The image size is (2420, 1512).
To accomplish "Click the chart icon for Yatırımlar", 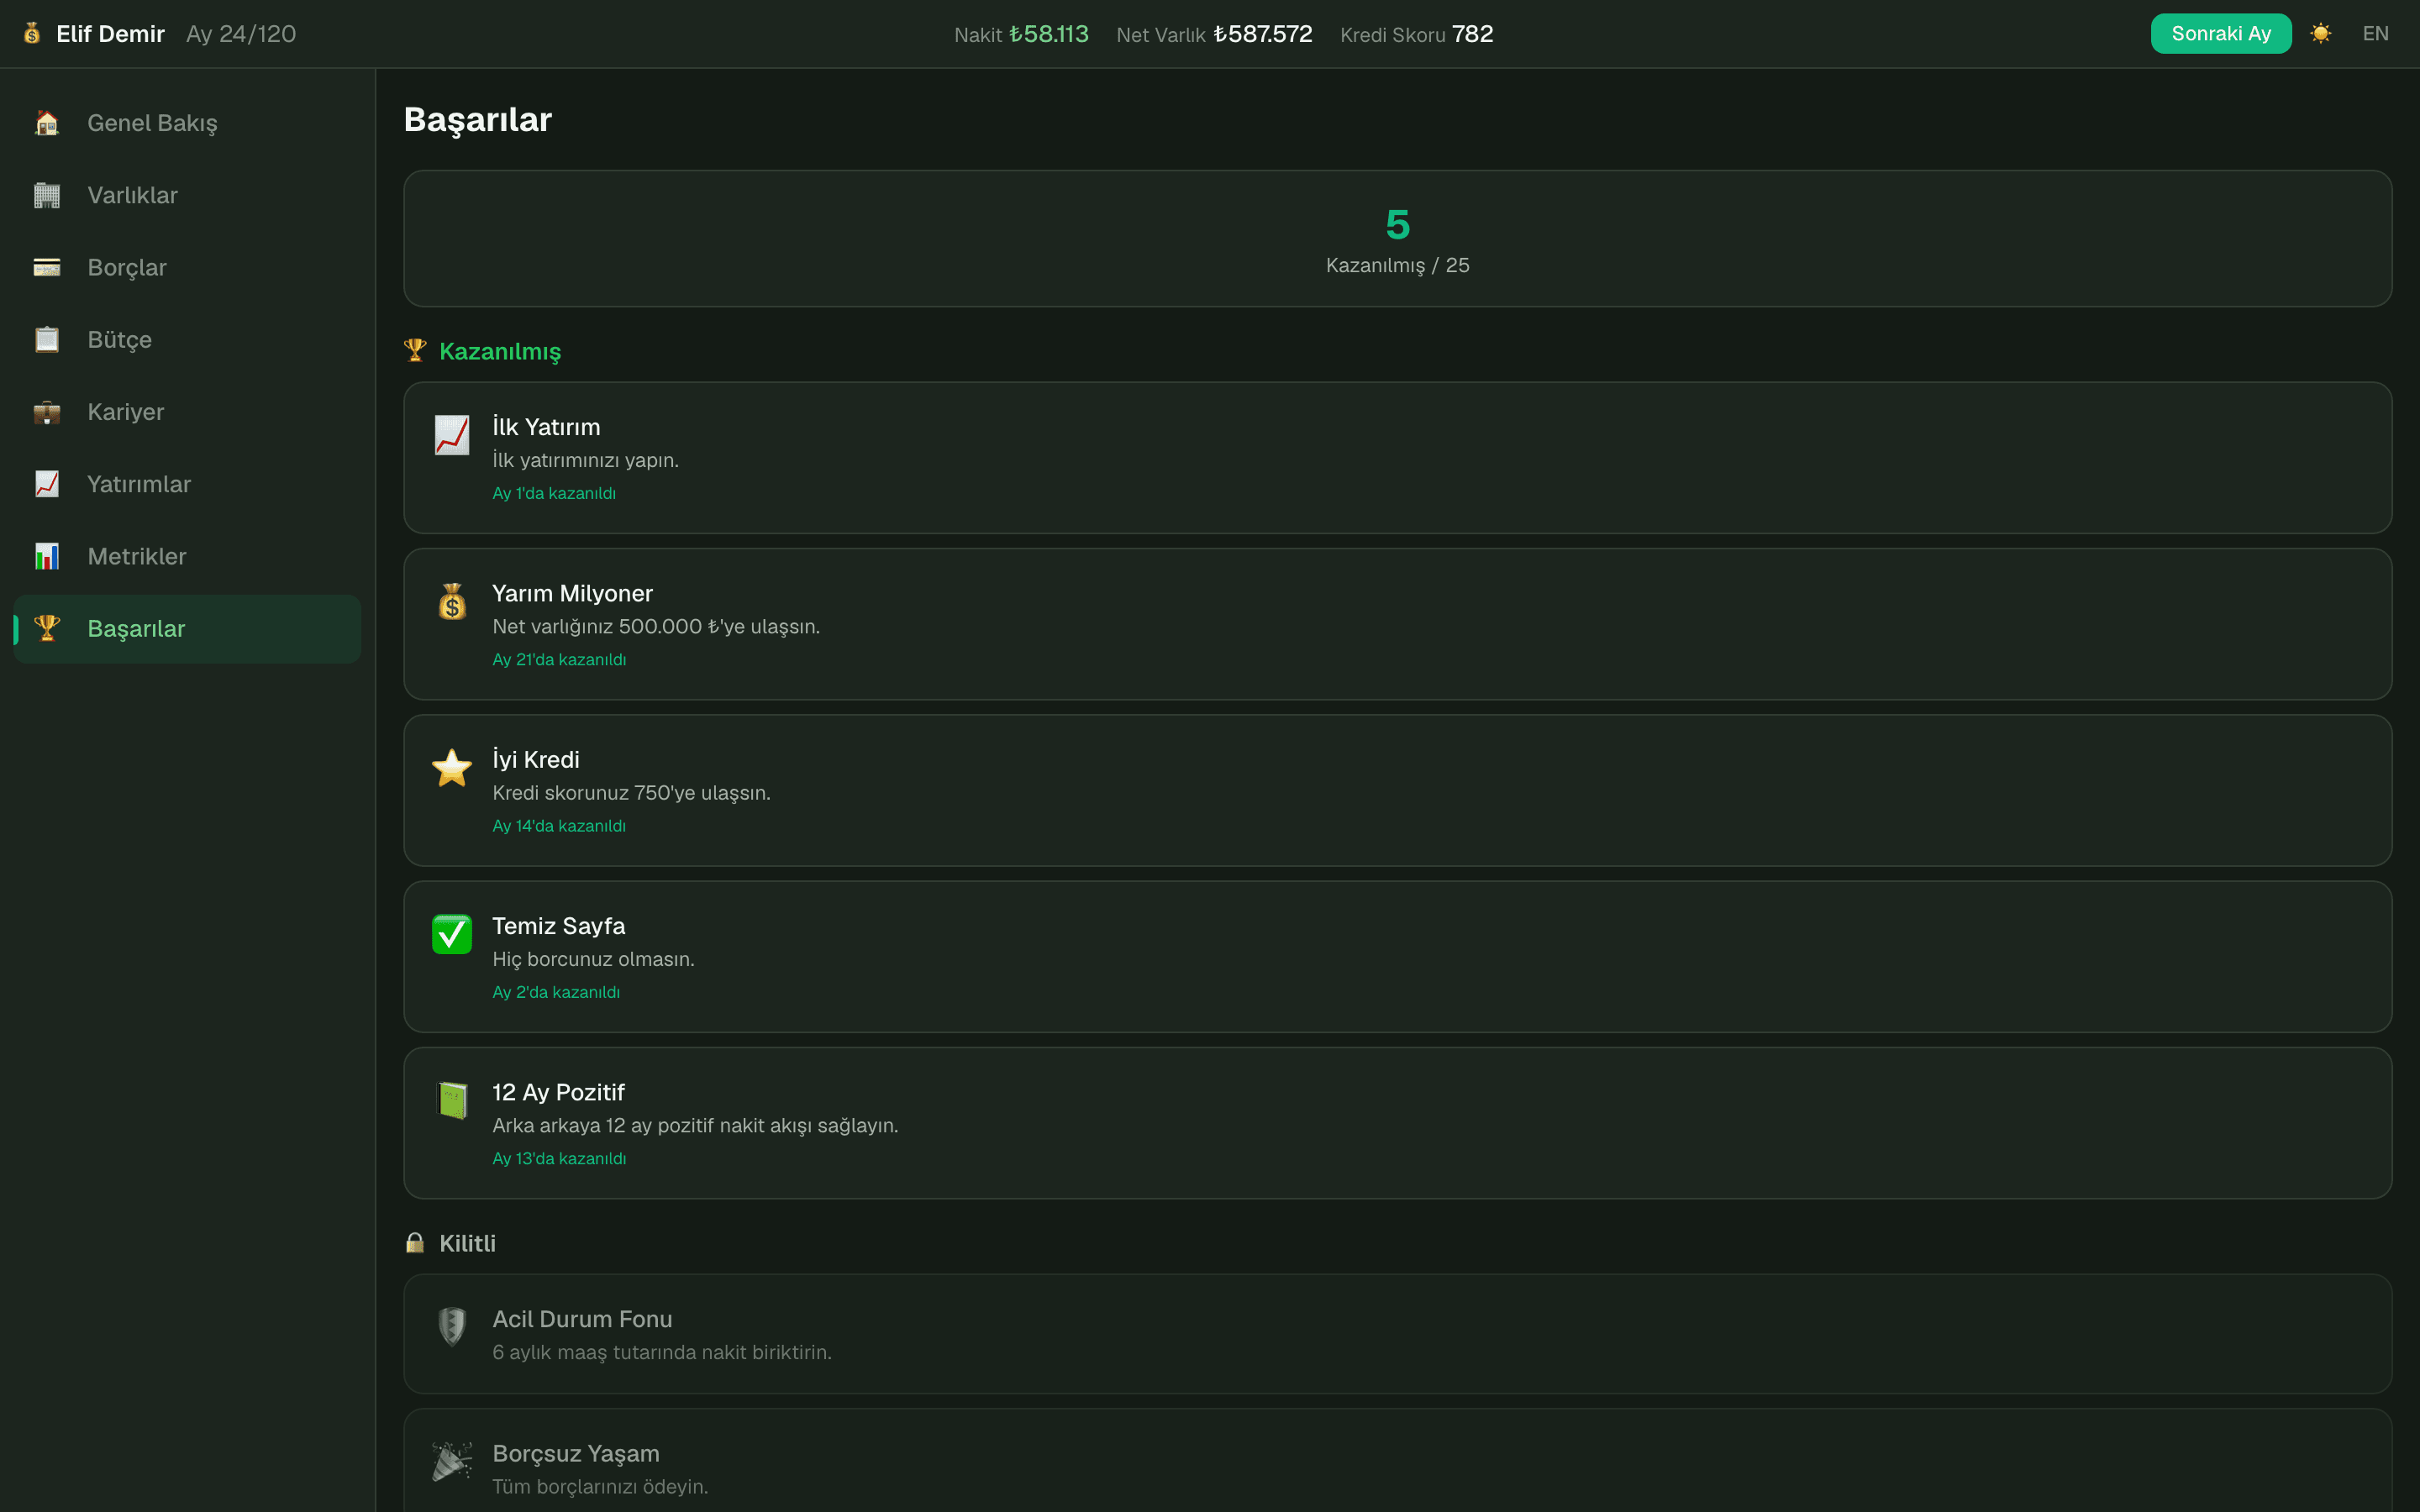I will click(x=47, y=484).
